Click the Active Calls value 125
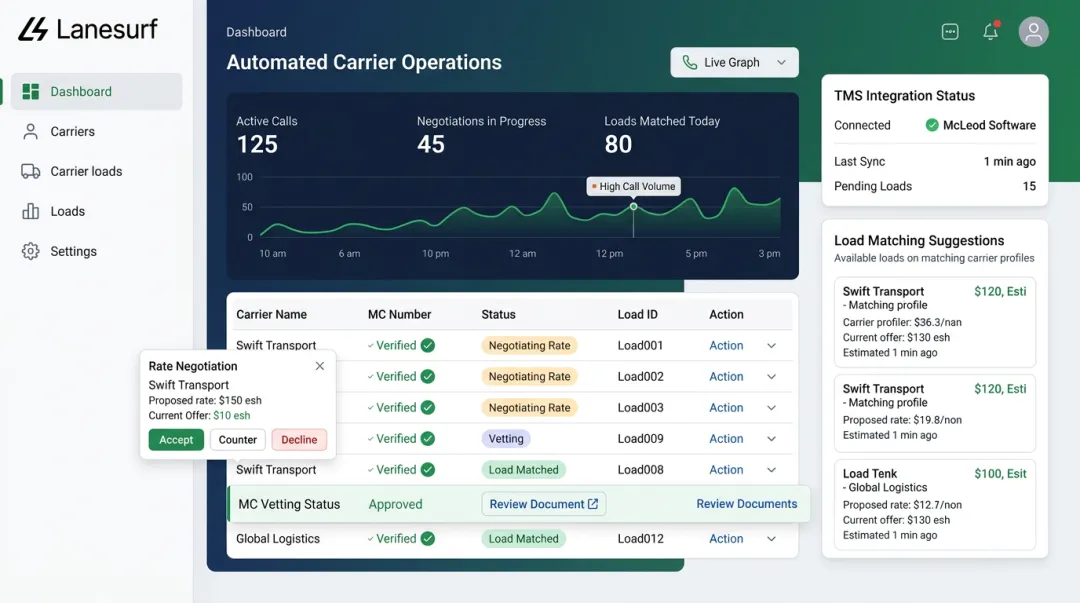Viewport: 1080px width, 603px height. pos(257,144)
